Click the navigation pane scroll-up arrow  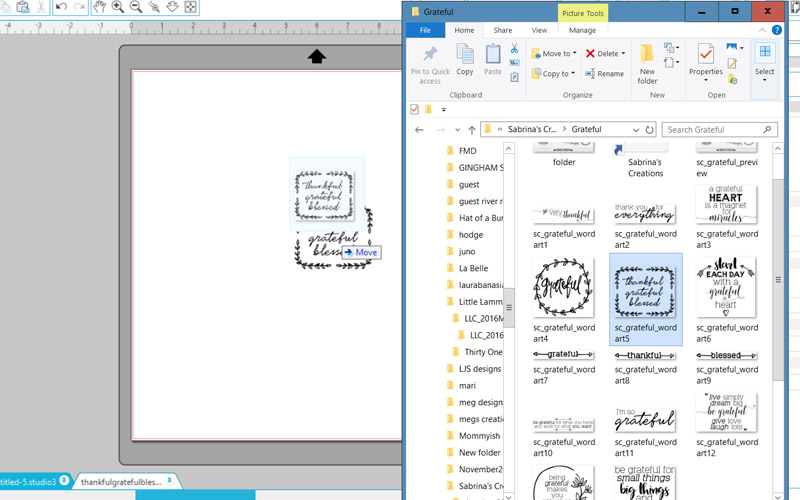coord(509,148)
